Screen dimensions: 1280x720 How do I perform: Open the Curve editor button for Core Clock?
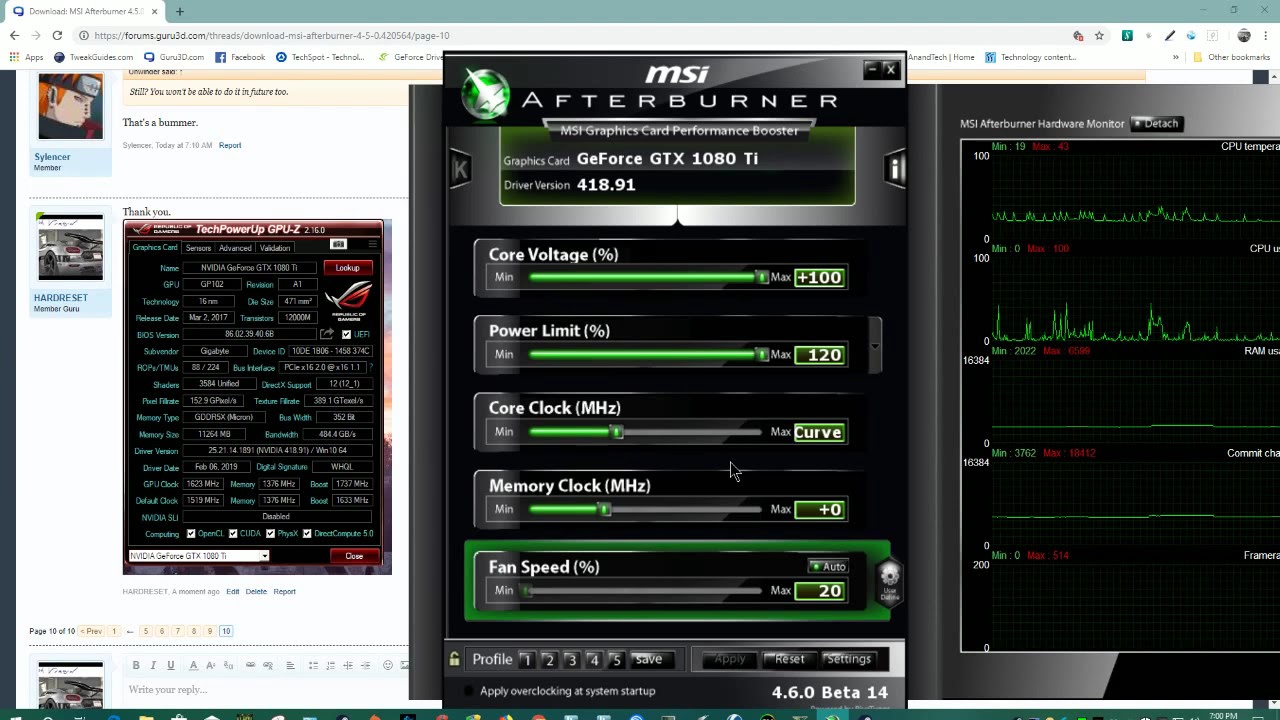tap(819, 432)
